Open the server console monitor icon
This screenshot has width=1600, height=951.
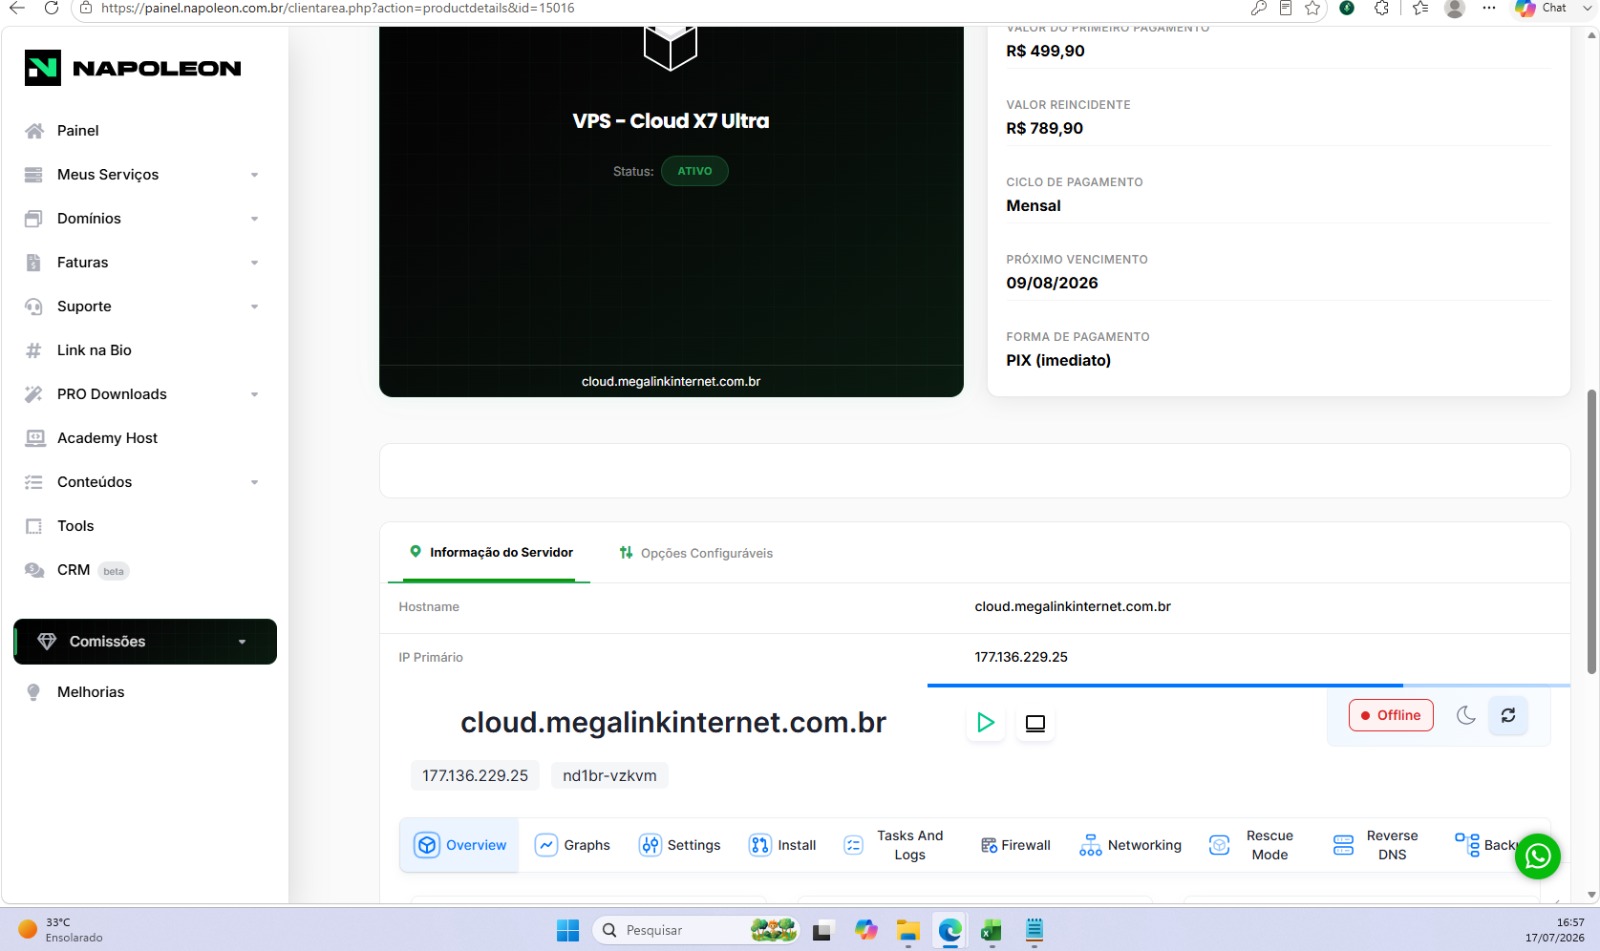(x=1035, y=723)
